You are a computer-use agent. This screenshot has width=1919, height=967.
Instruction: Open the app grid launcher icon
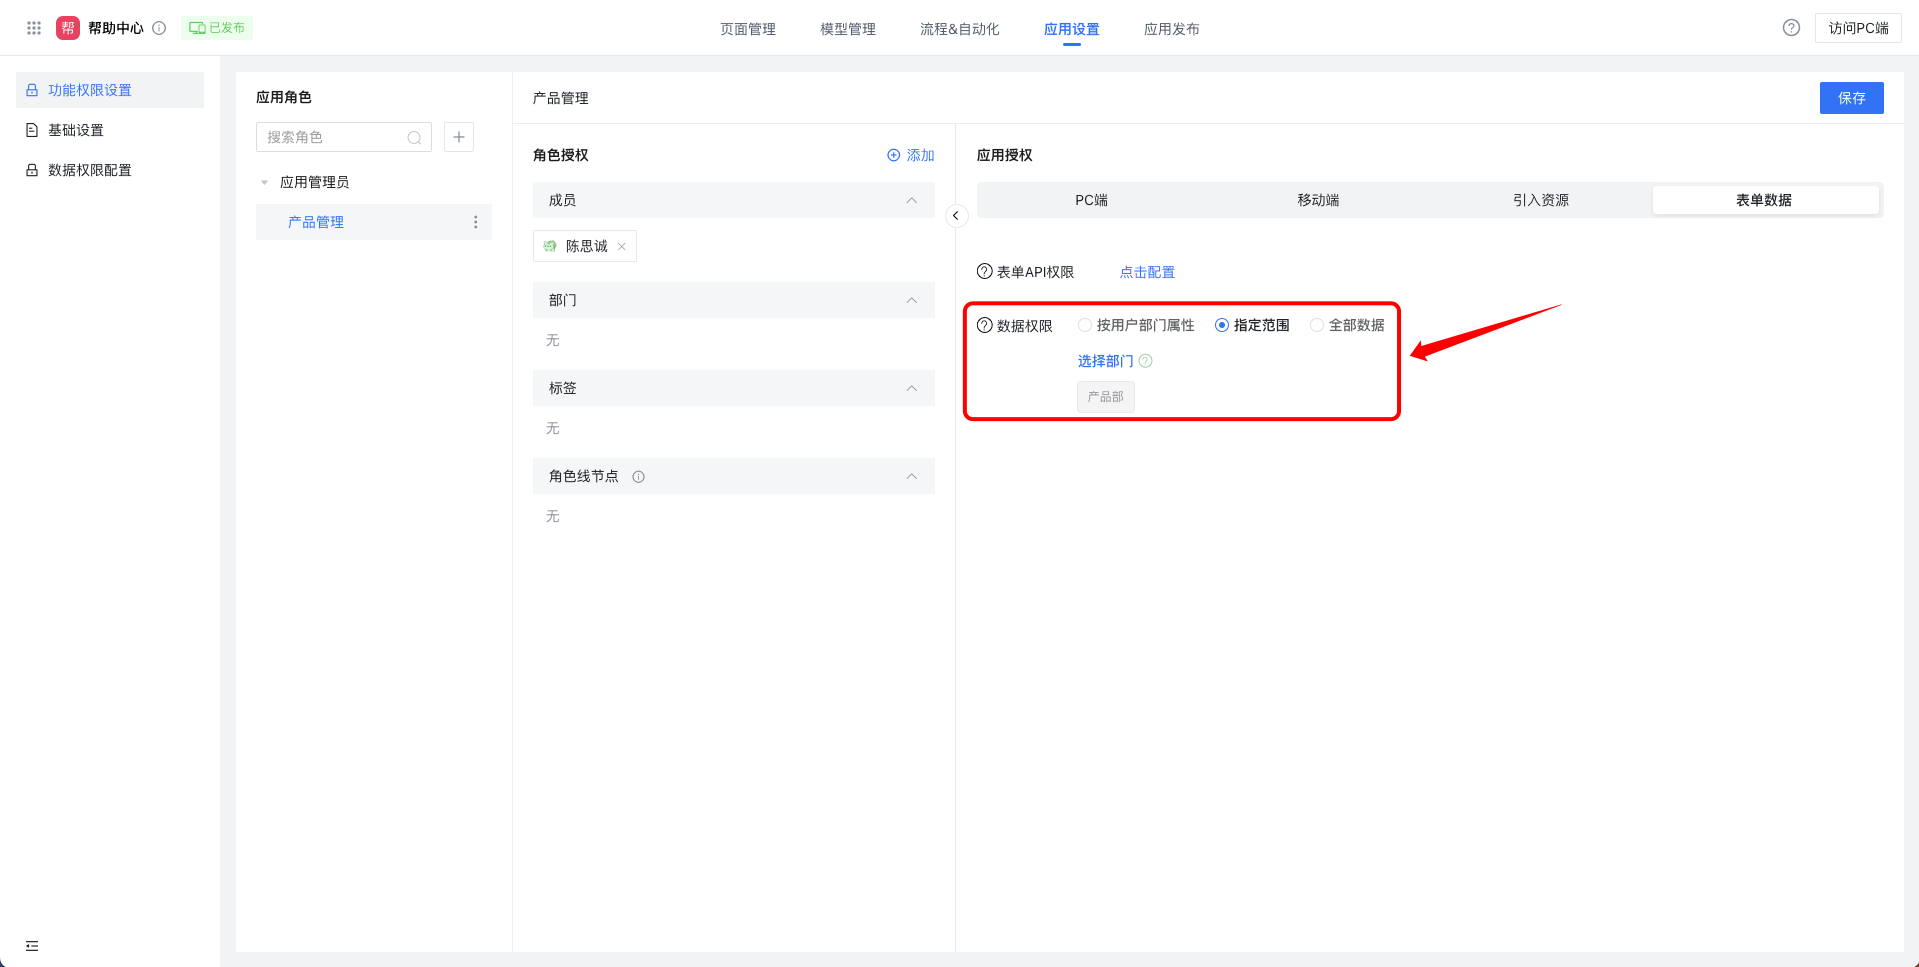[x=34, y=28]
